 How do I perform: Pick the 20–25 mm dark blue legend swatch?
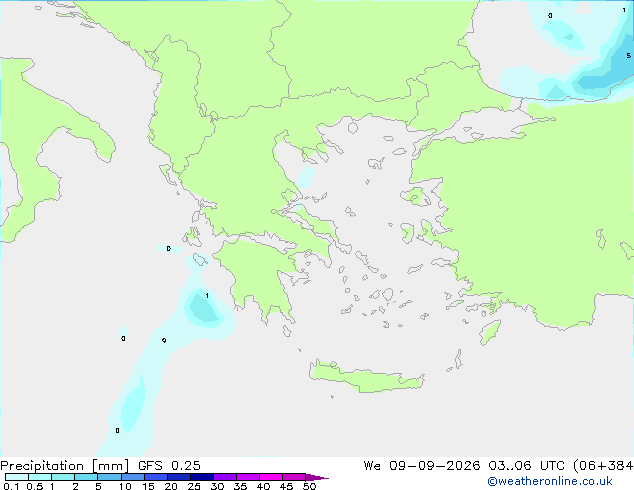(179, 477)
